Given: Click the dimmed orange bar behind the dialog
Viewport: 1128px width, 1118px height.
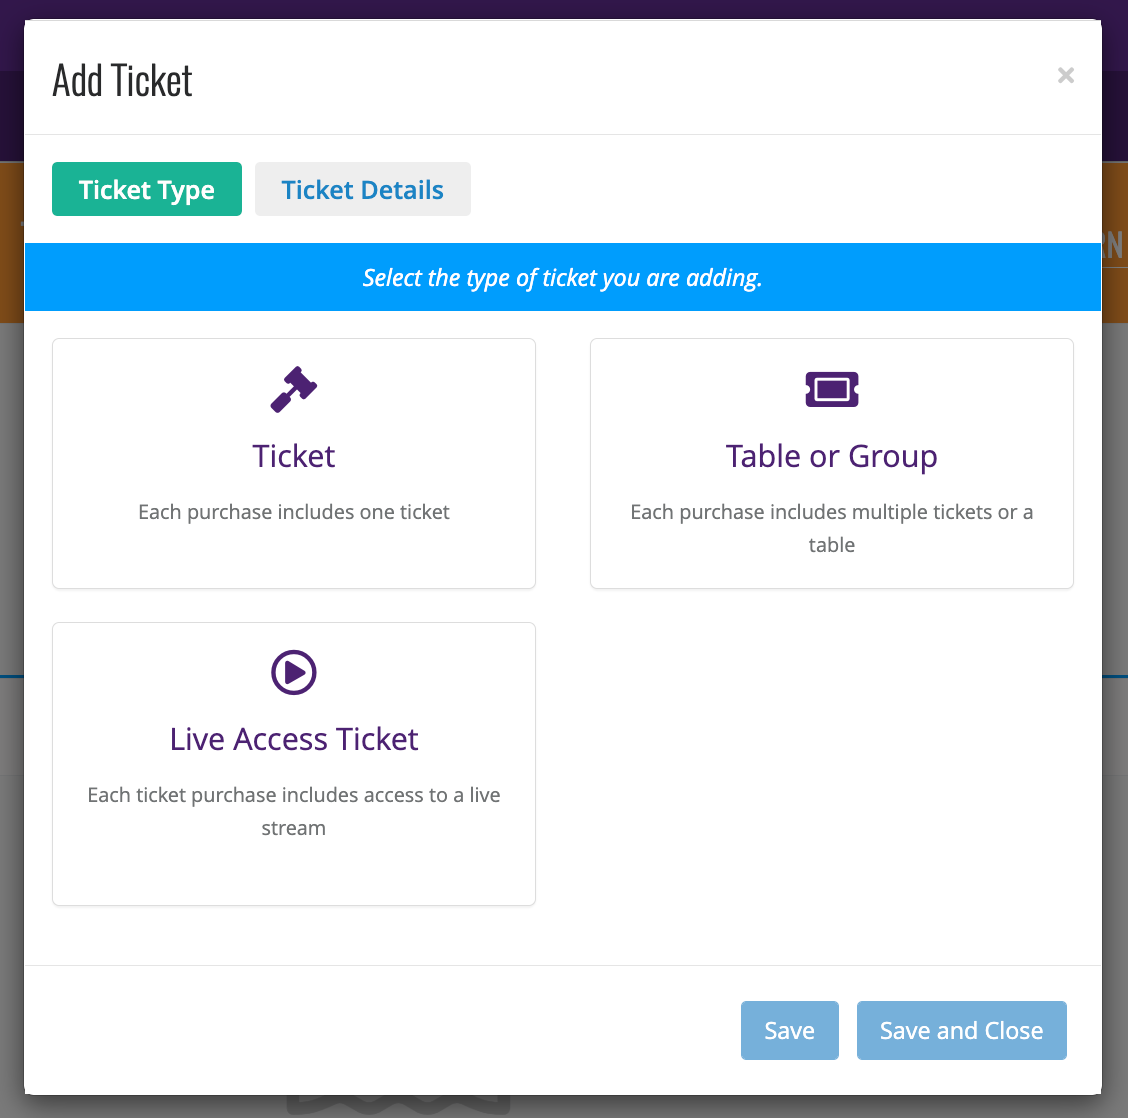Looking at the screenshot, I should click(12, 242).
